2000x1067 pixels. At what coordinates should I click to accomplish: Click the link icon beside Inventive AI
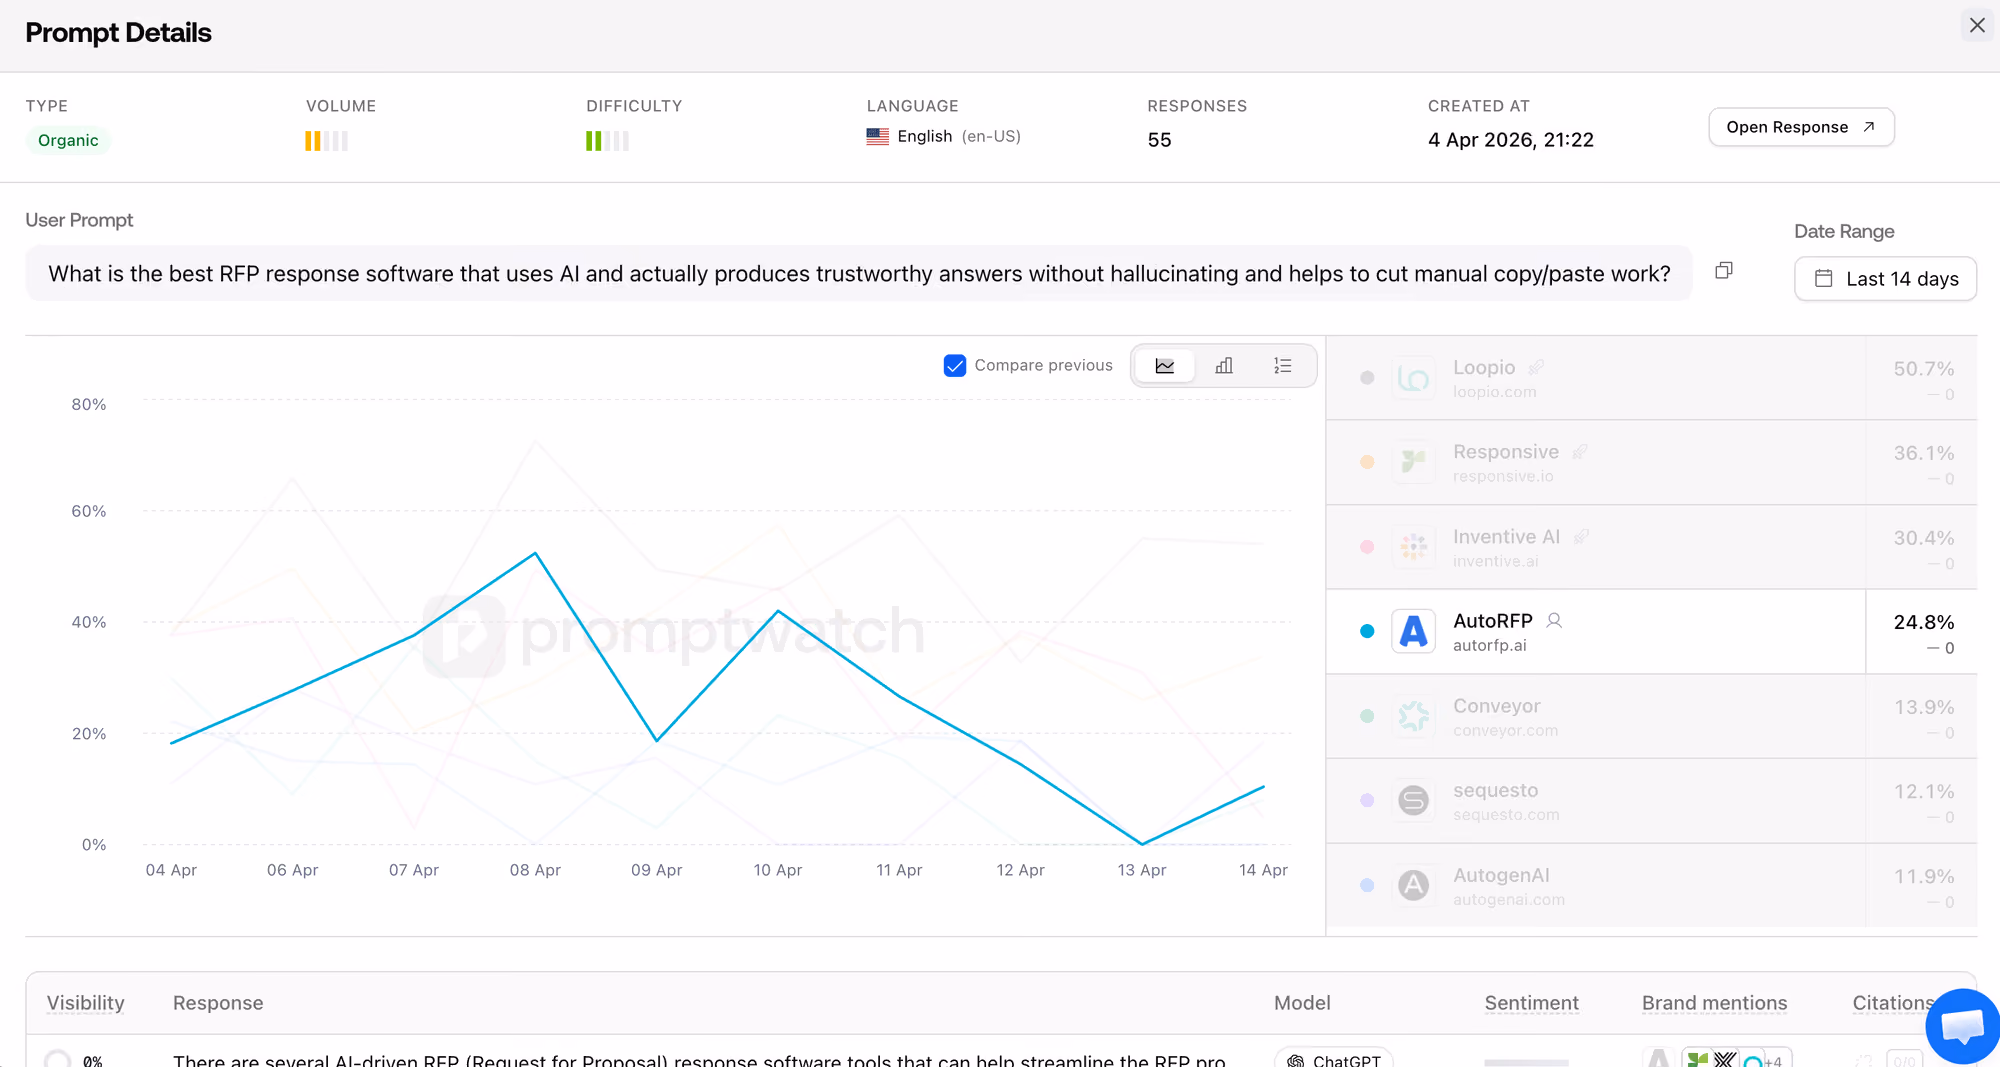pyautogui.click(x=1581, y=537)
